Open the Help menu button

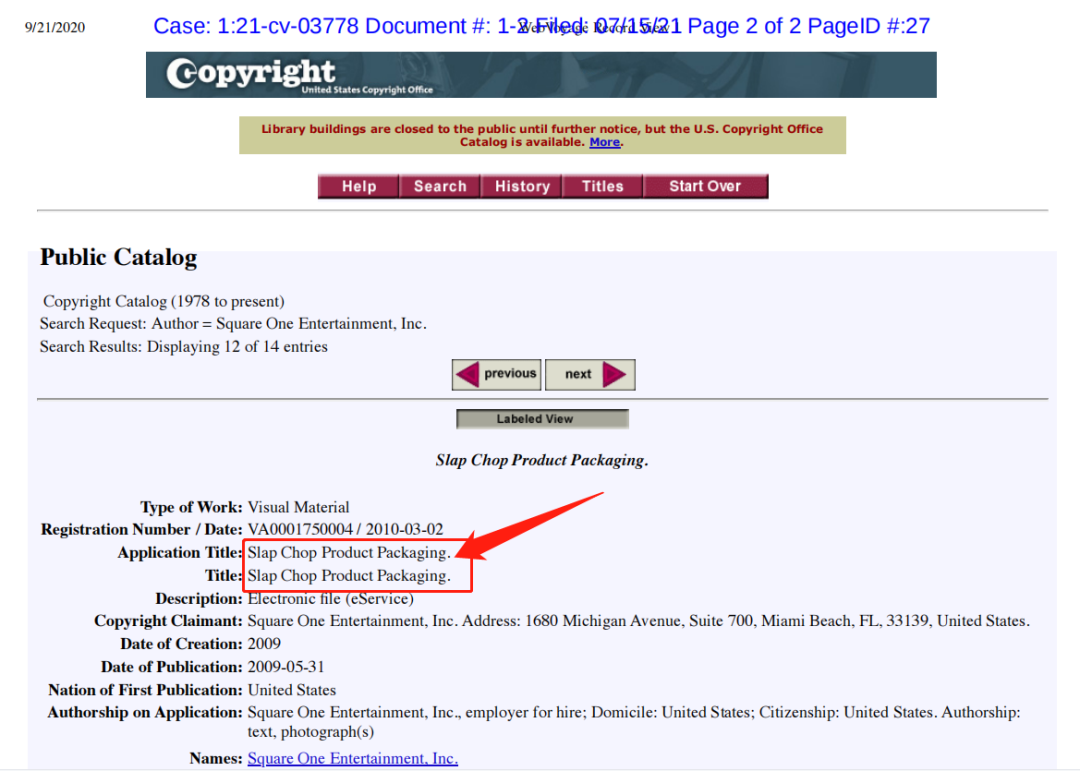[358, 186]
